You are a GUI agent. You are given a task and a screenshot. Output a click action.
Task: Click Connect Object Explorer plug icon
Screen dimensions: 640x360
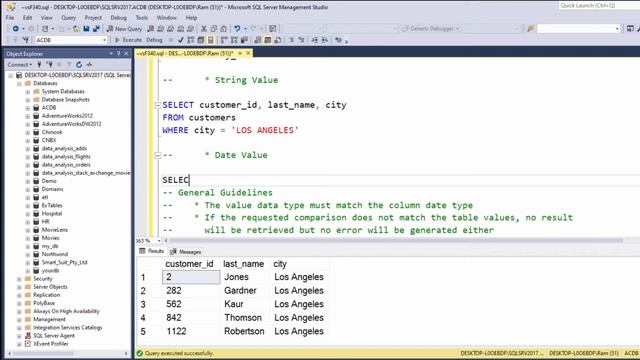(x=39, y=64)
